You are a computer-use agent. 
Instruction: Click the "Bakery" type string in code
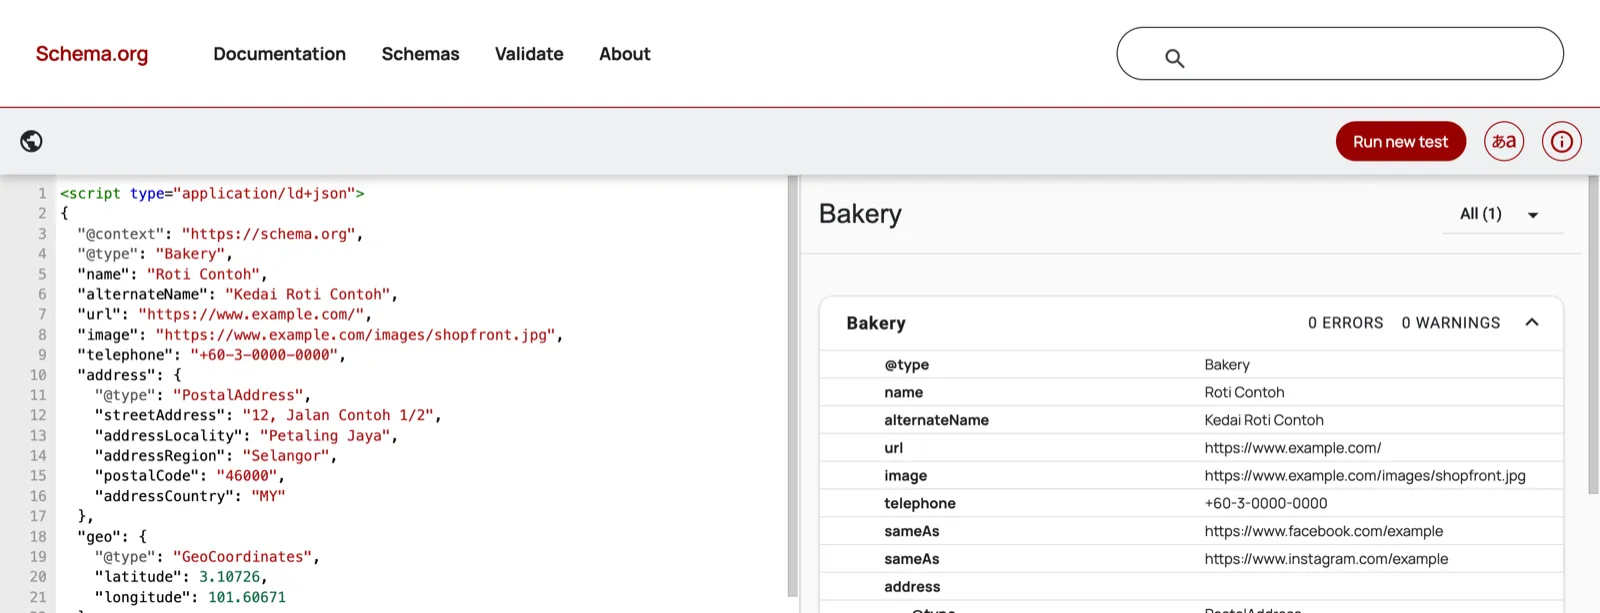click(190, 254)
